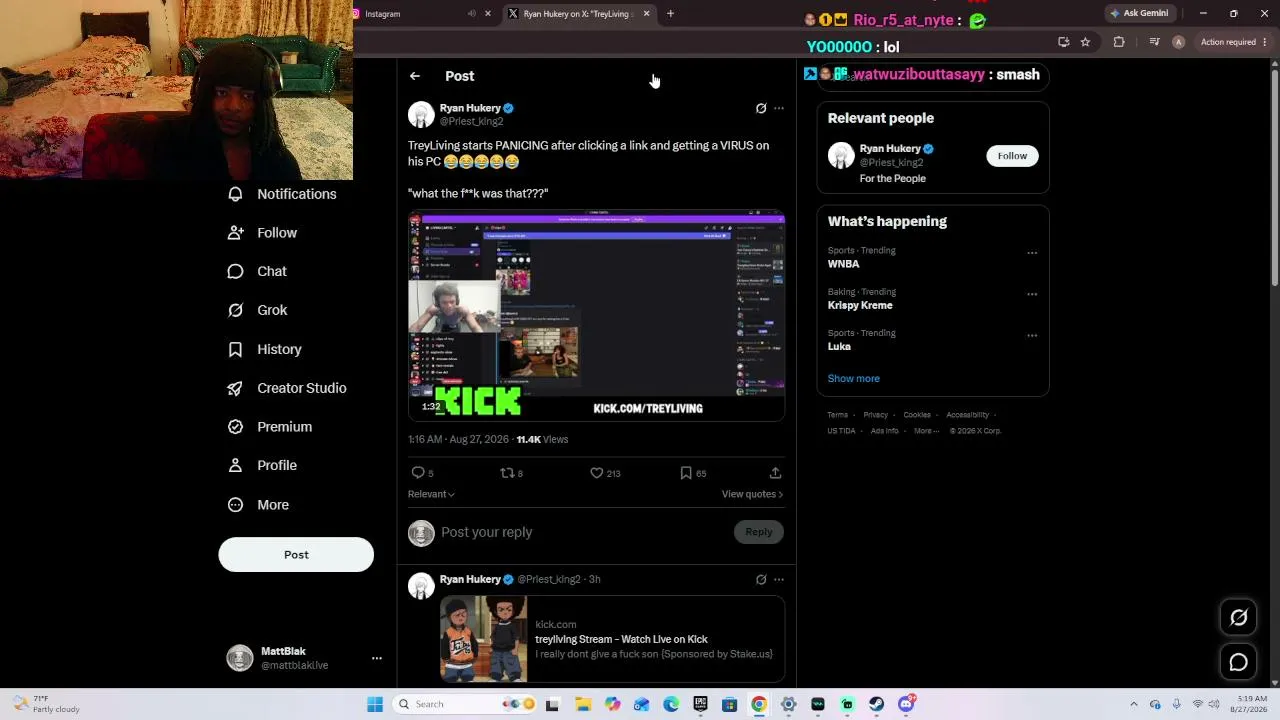
Task: Show hidden system tray icons
Action: click(x=1133, y=704)
